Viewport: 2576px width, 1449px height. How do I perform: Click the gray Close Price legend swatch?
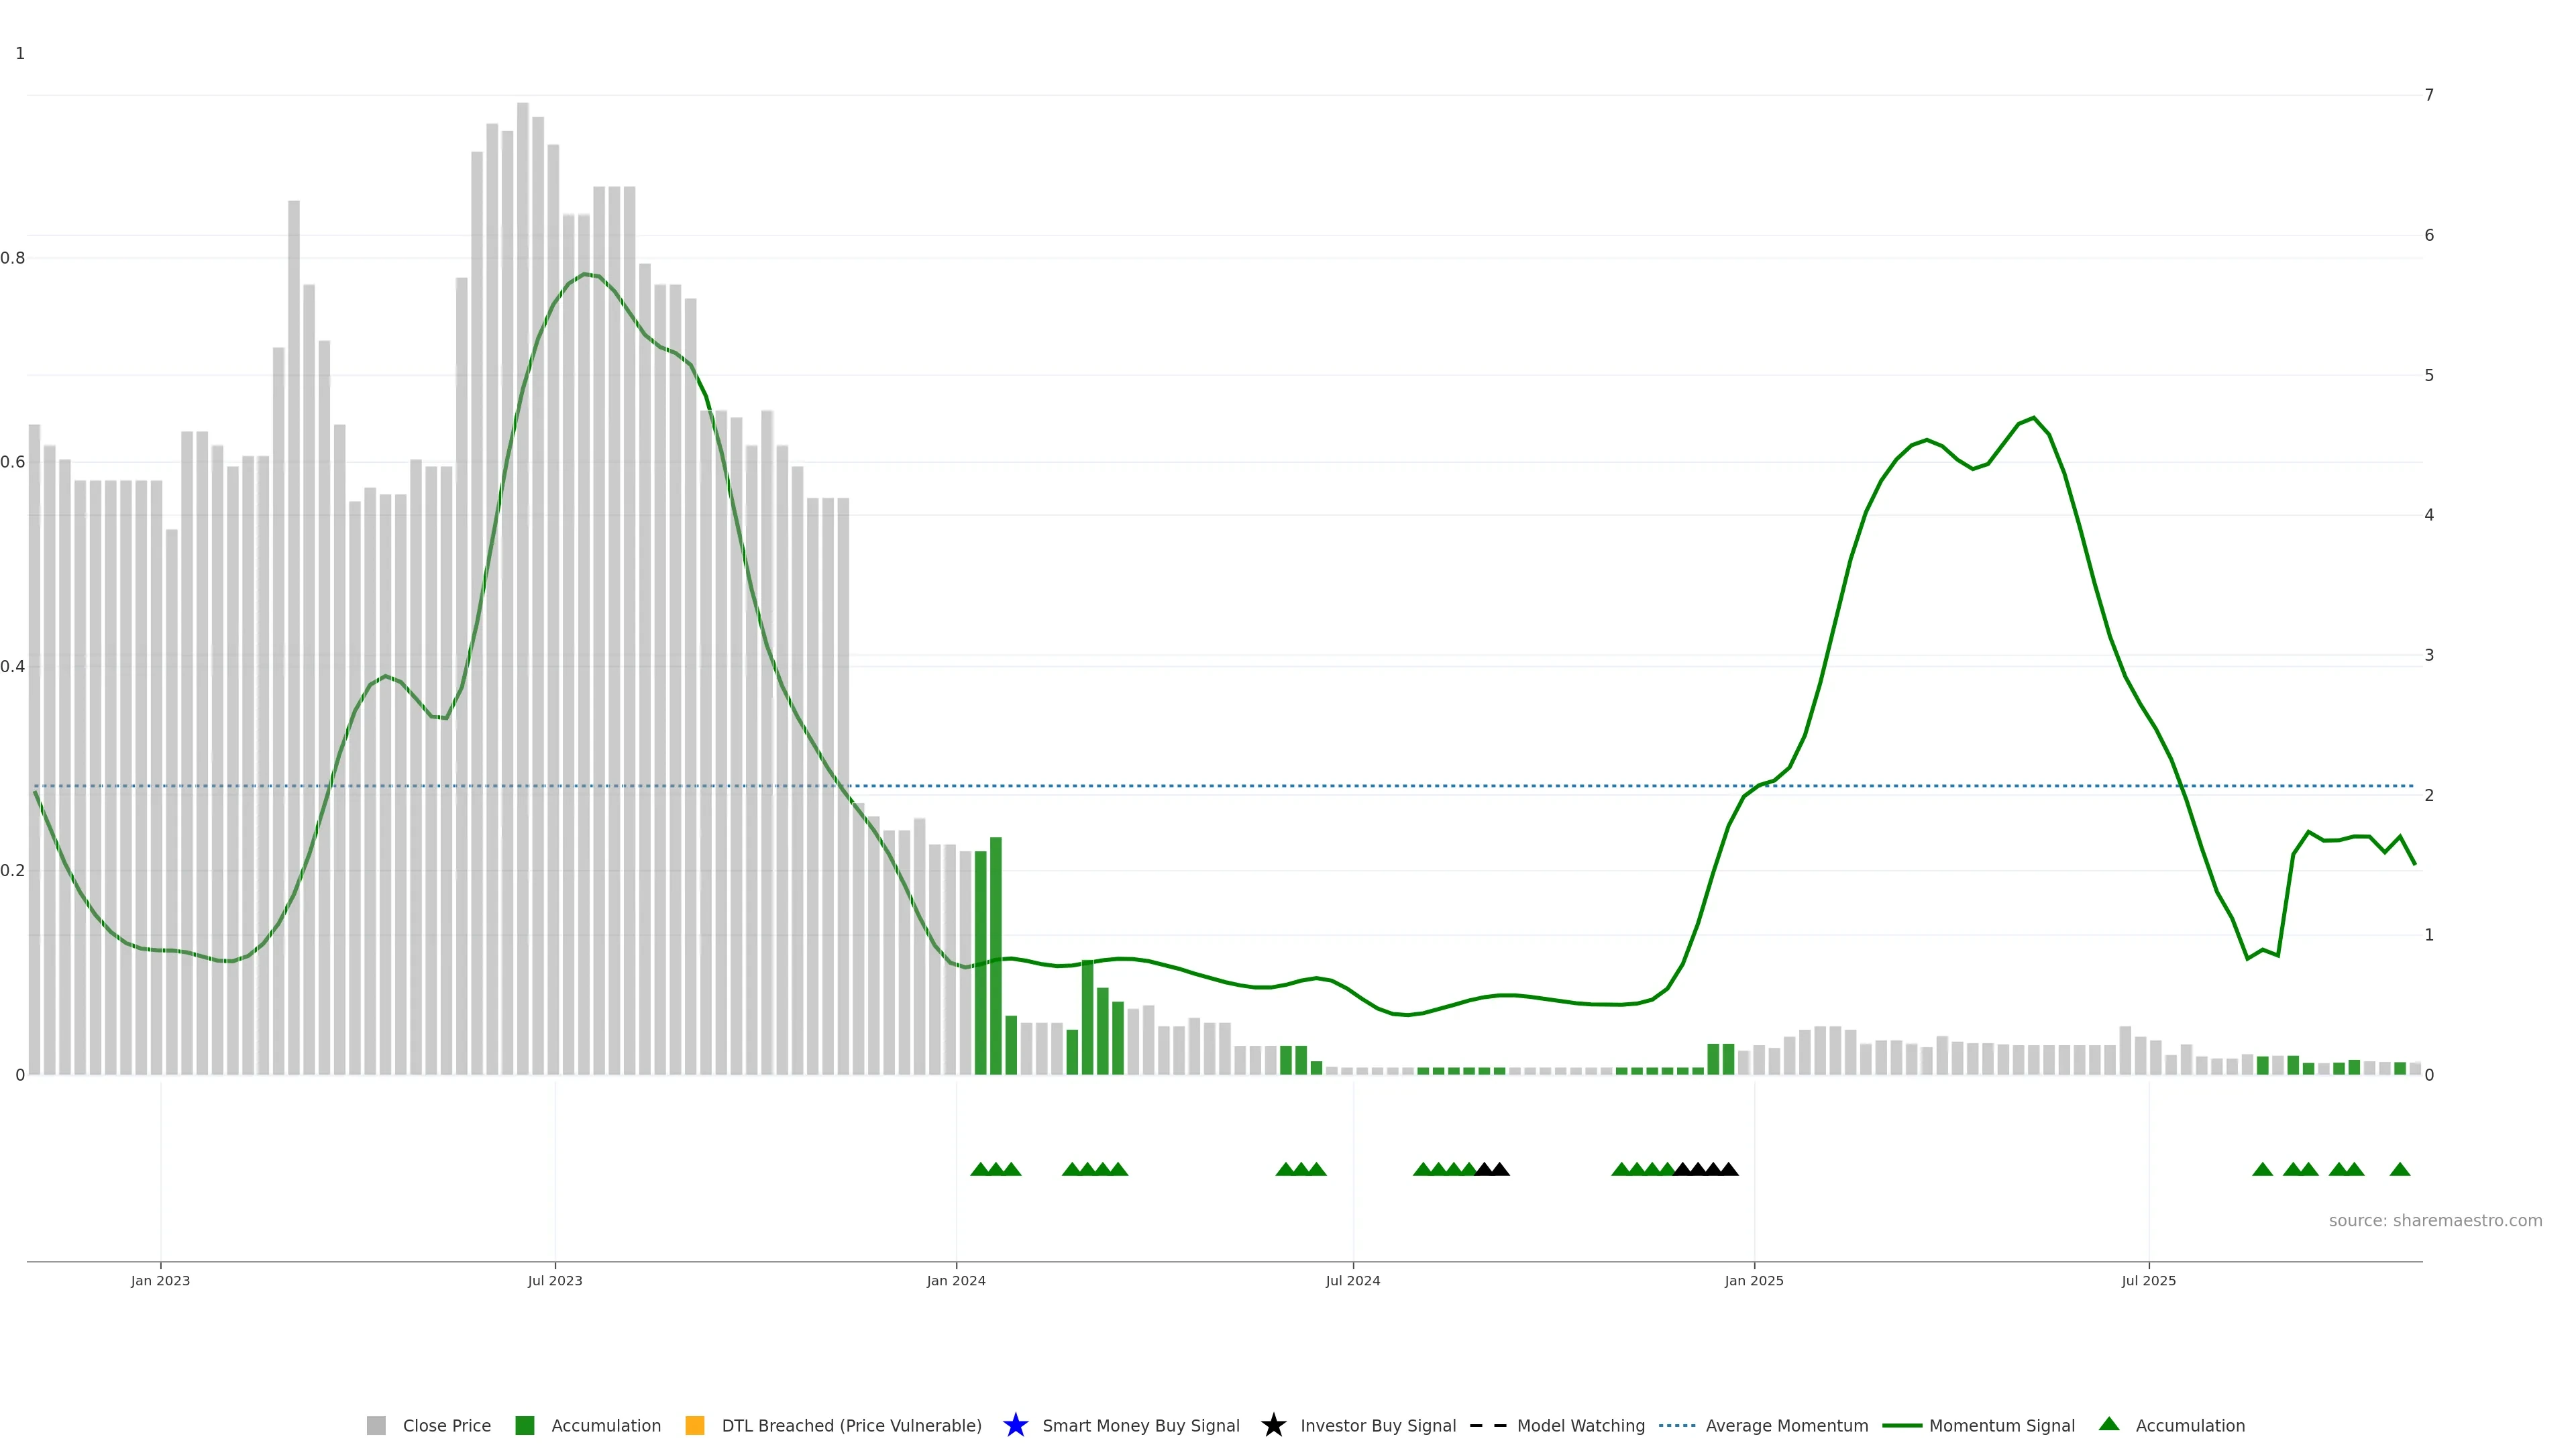click(x=376, y=1425)
